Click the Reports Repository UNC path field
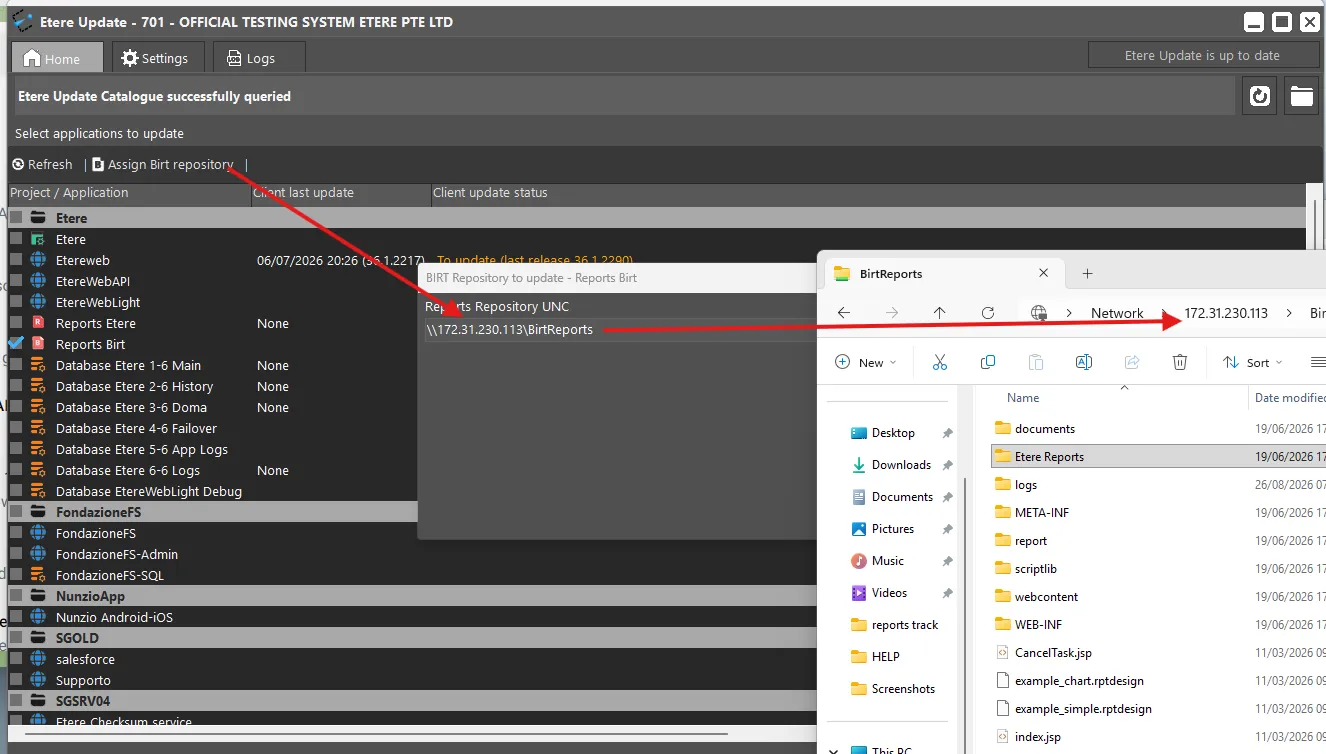The image size is (1326, 754). pos(620,330)
